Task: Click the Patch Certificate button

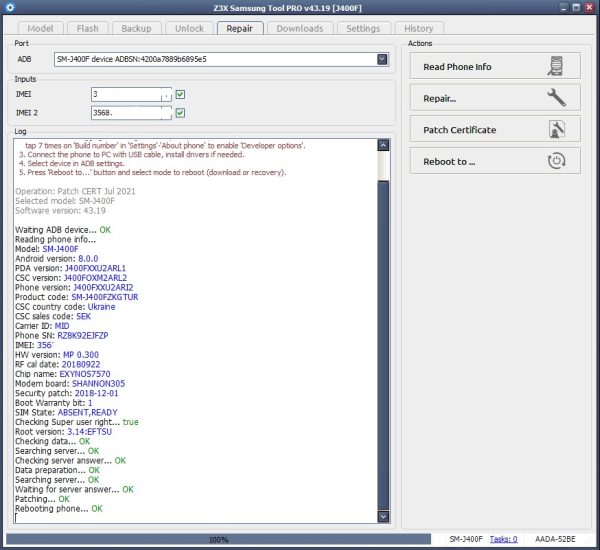Action: coord(495,129)
